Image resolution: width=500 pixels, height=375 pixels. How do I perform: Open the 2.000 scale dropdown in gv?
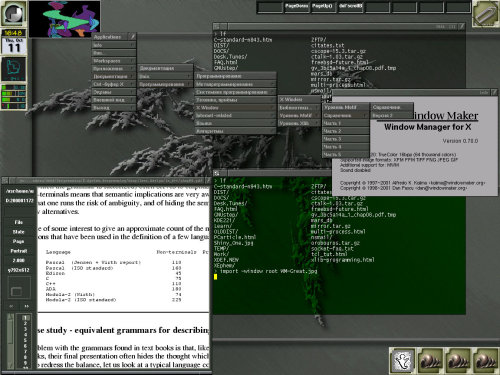(19, 260)
